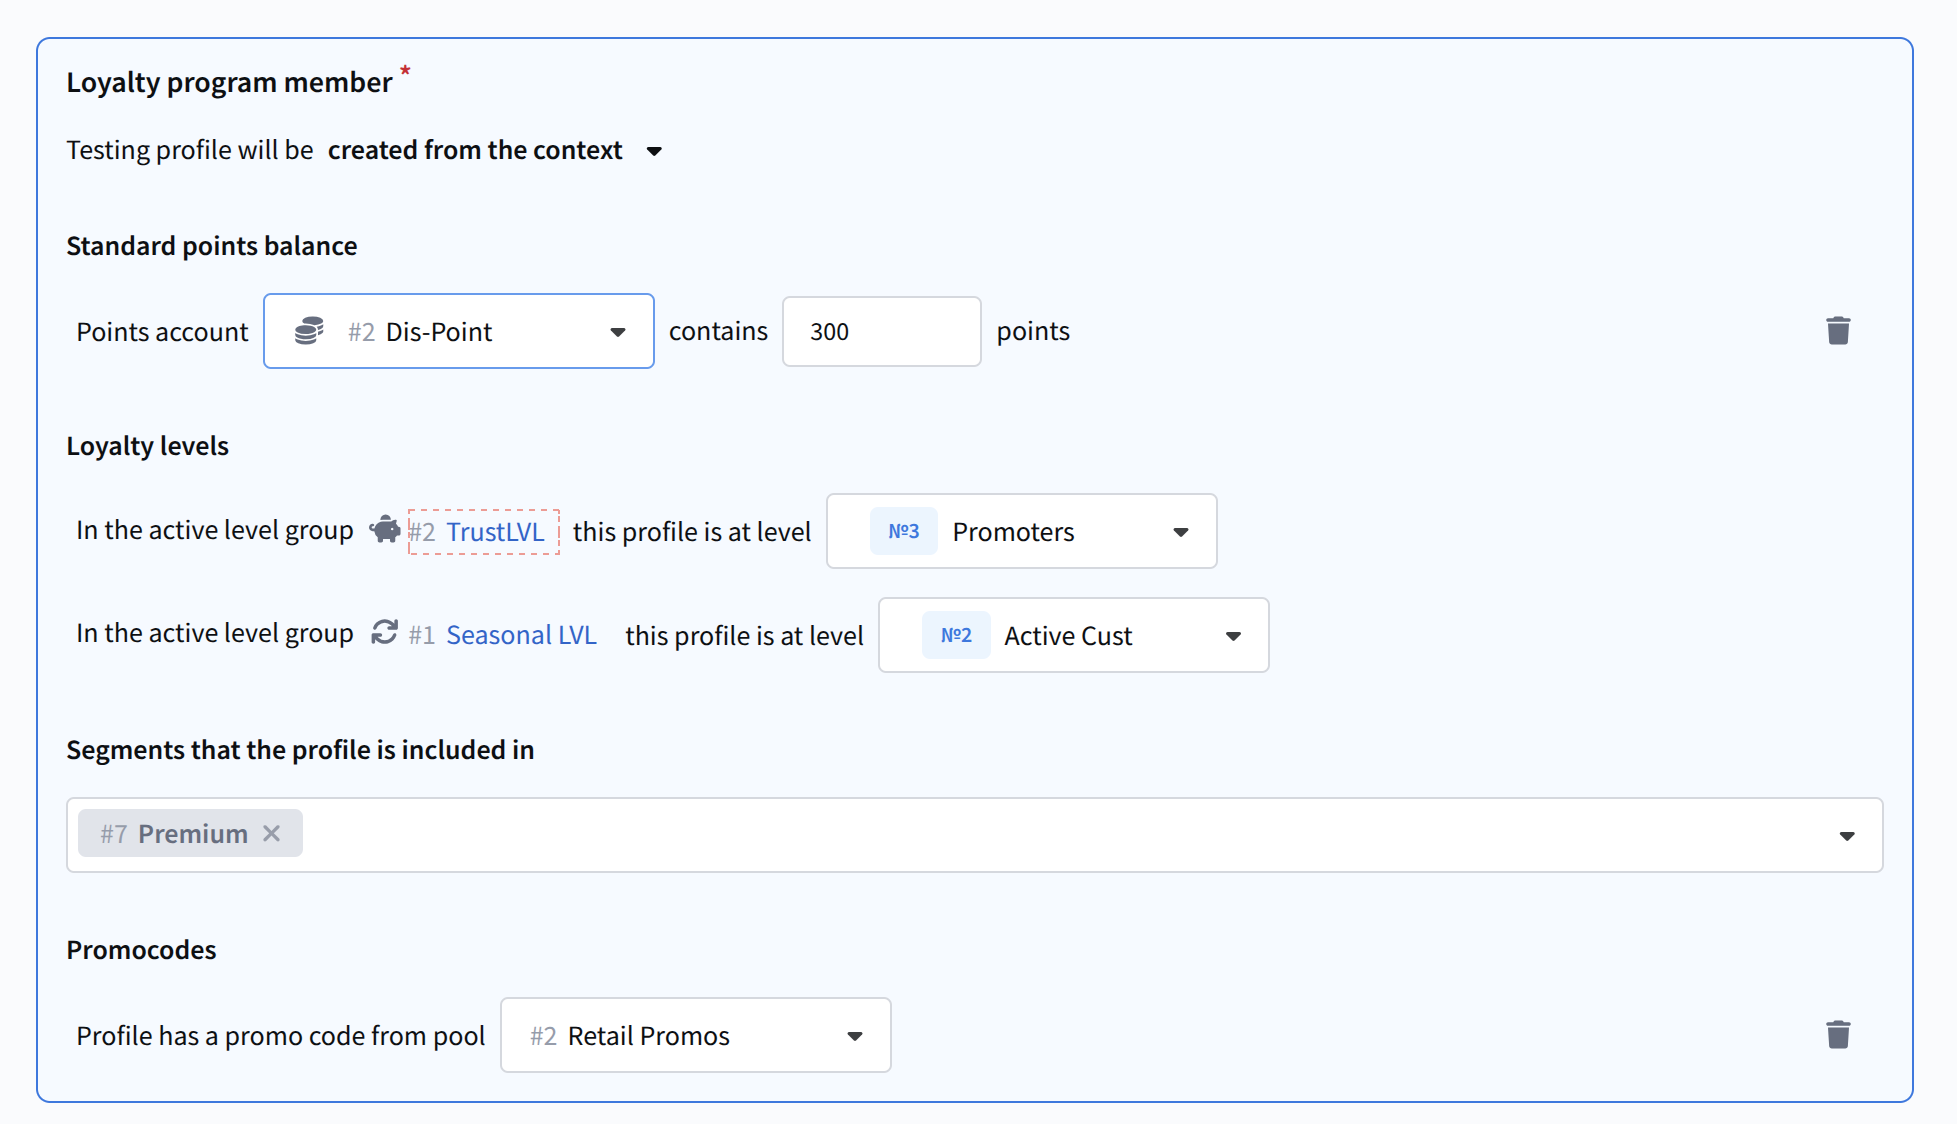Viewport: 1957px width, 1124px height.
Task: Click the piggy bank icon beside TrustLVL
Action: click(x=385, y=529)
